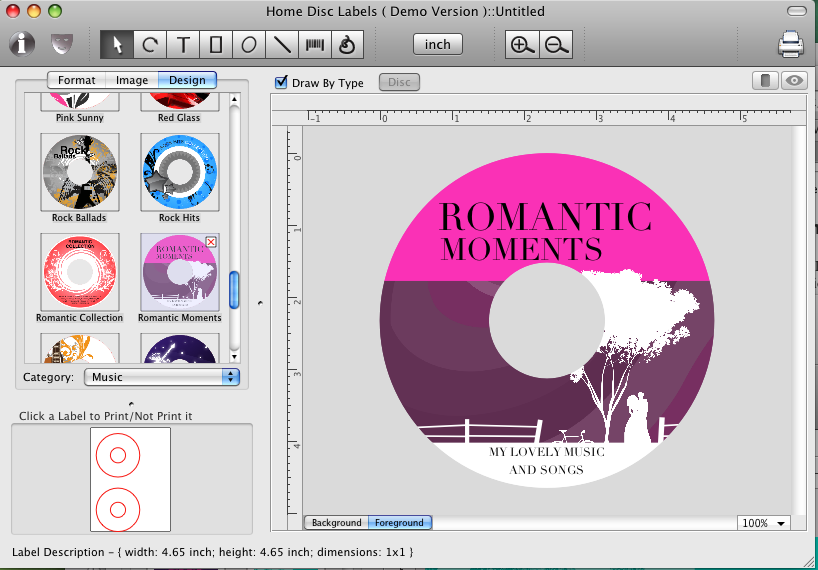Click the inch units button

(x=437, y=45)
